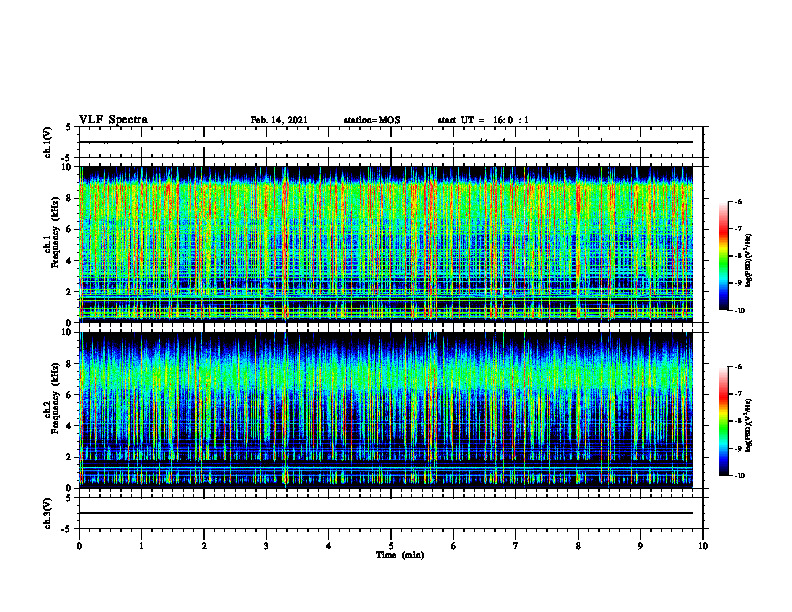Click the ch.3 voltage waveform trace panel
The height and width of the screenshot is (612, 792).
391,513
